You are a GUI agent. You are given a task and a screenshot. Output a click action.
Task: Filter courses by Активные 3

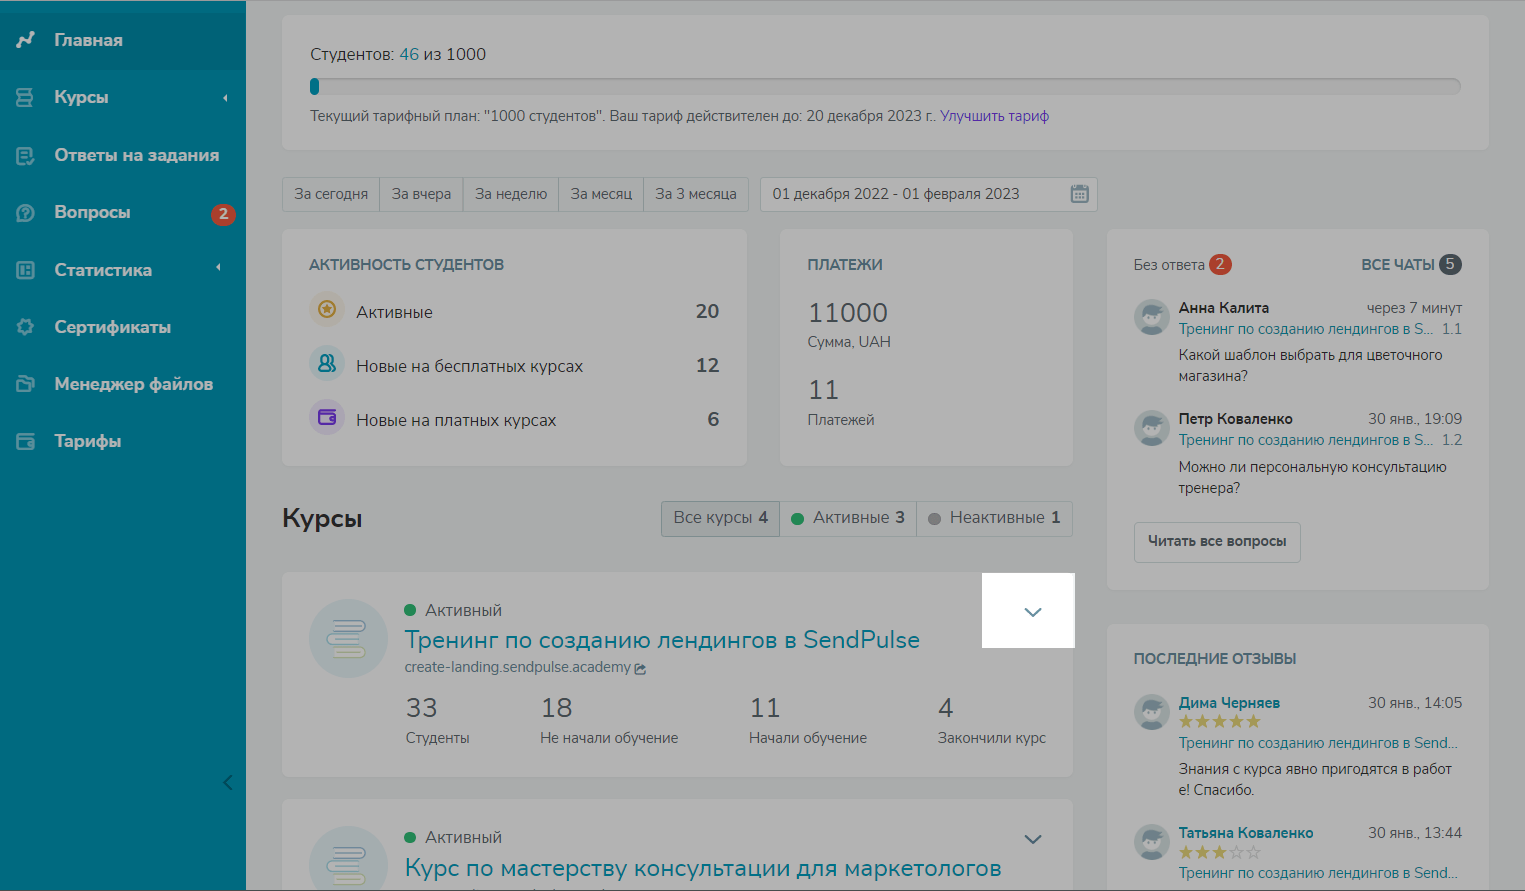point(848,518)
